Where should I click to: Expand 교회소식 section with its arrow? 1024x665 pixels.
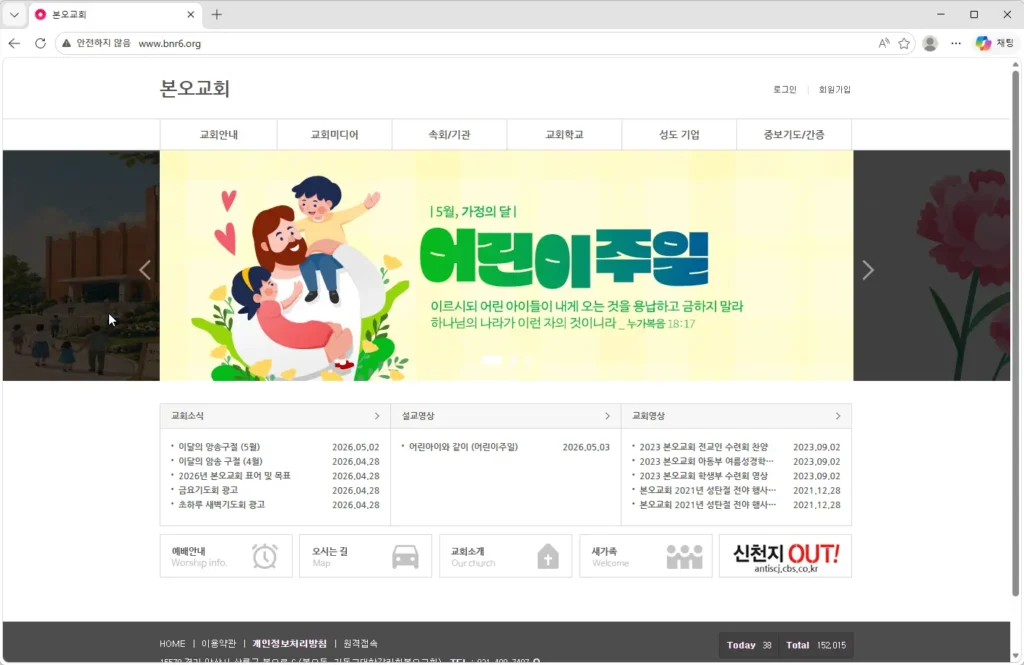coord(377,416)
